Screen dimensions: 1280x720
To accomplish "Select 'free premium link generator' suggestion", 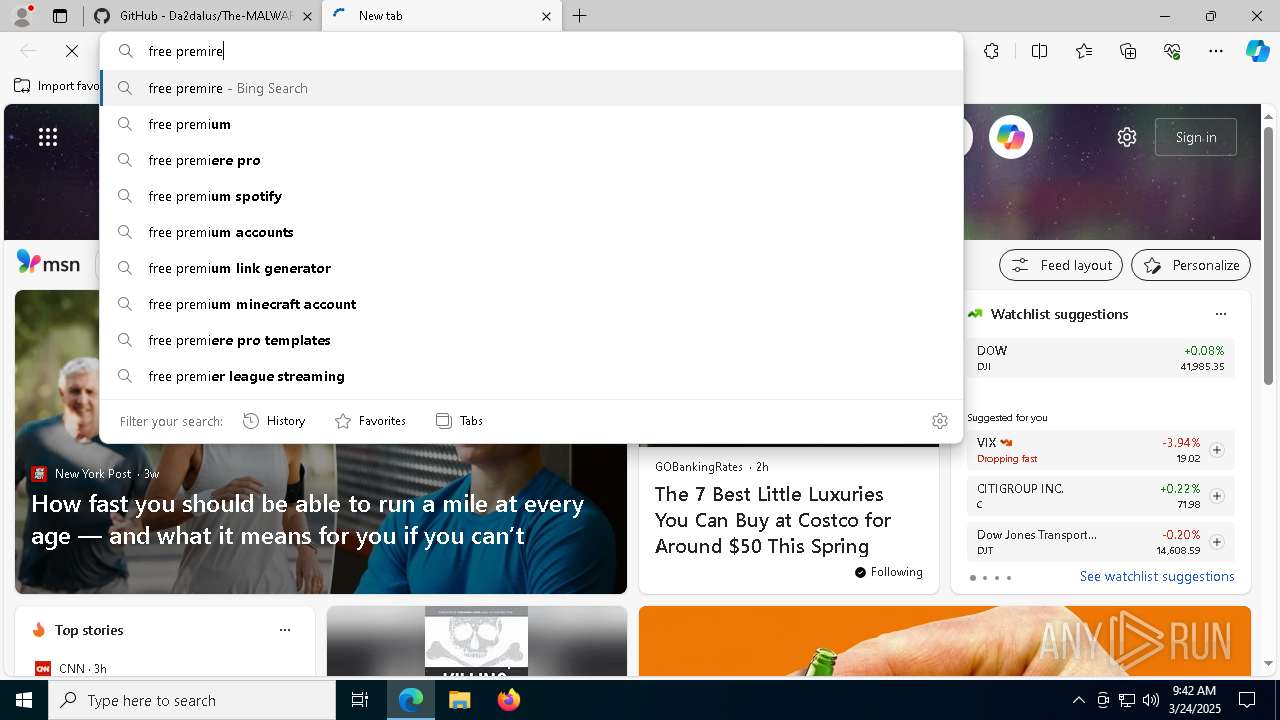I will 531,268.
